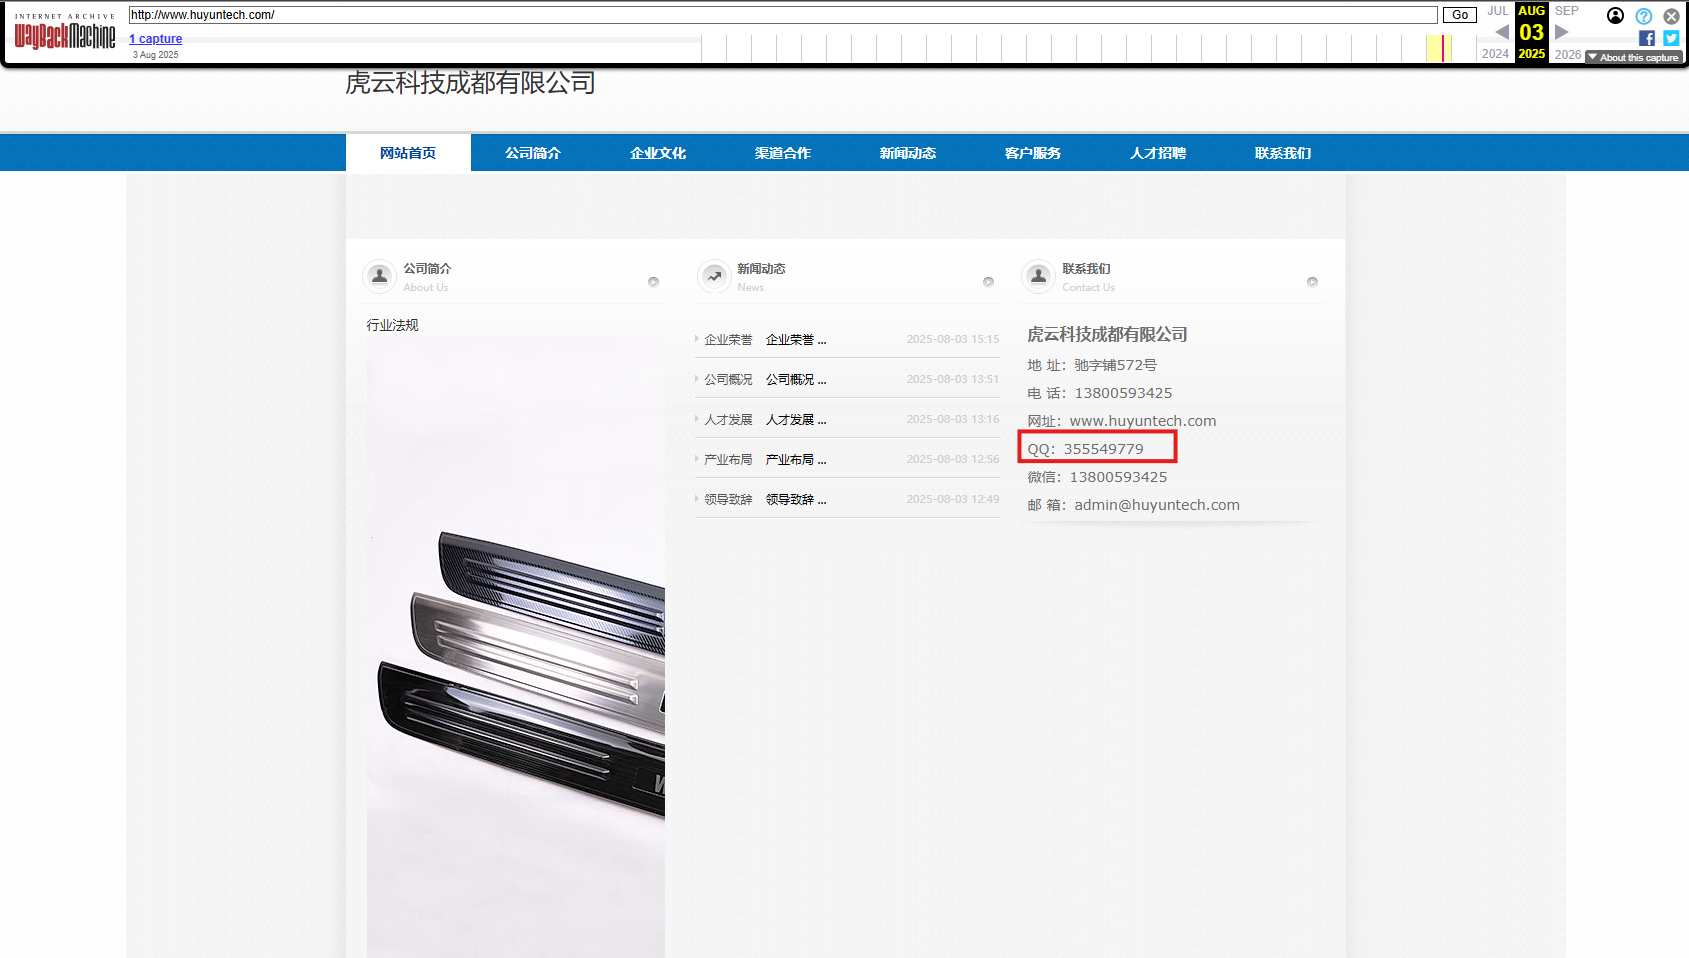Open the Wayback user account icon

1615,15
